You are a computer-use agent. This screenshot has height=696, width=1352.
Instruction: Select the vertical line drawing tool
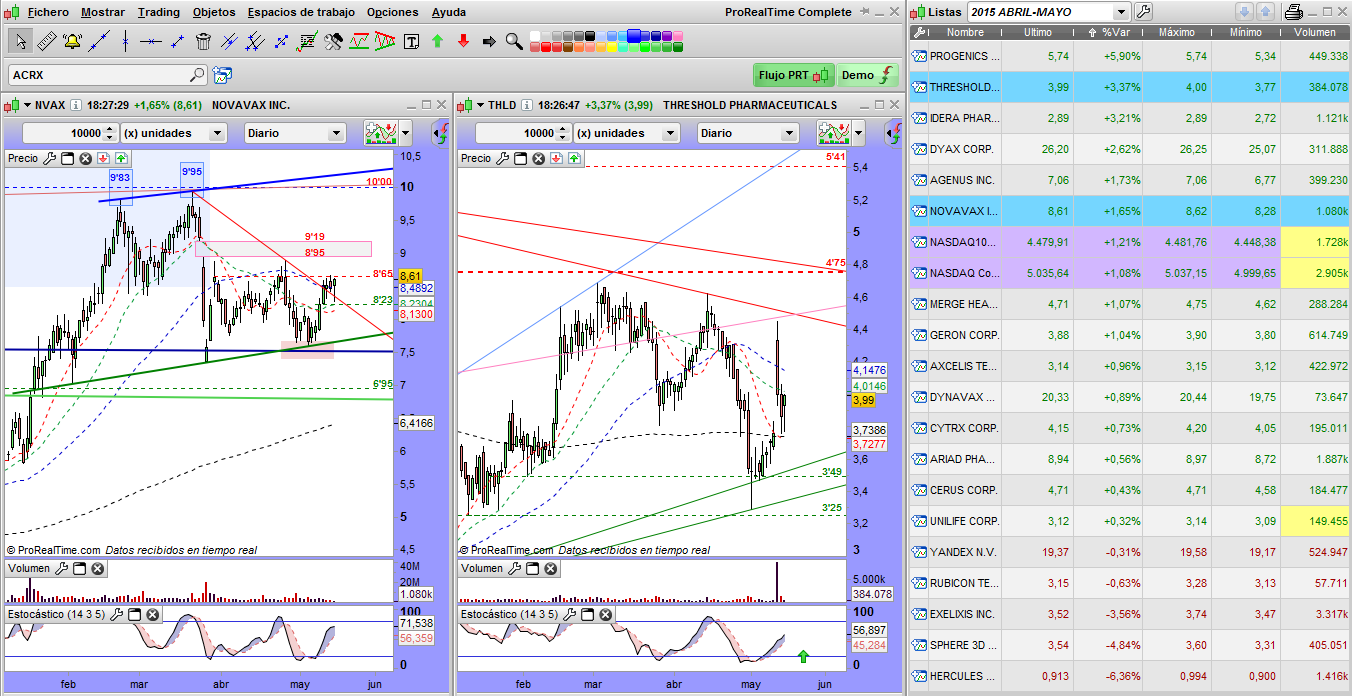[125, 41]
